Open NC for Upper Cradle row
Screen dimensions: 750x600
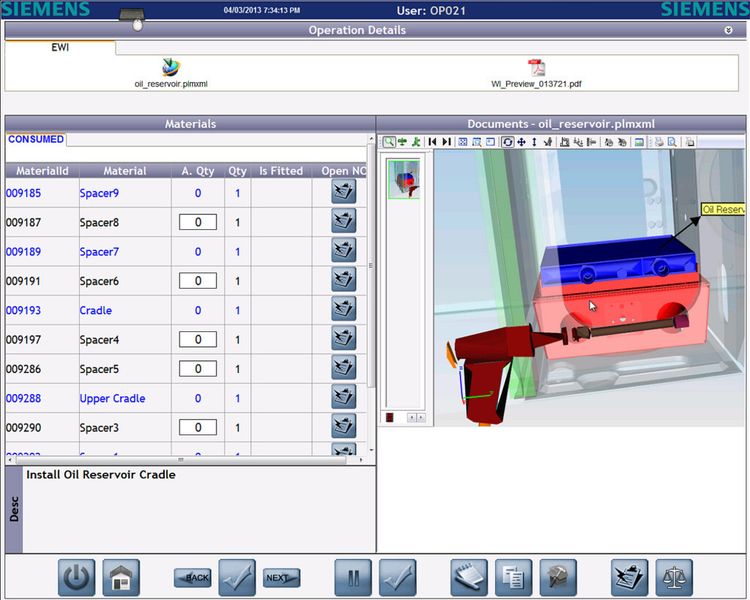click(343, 397)
